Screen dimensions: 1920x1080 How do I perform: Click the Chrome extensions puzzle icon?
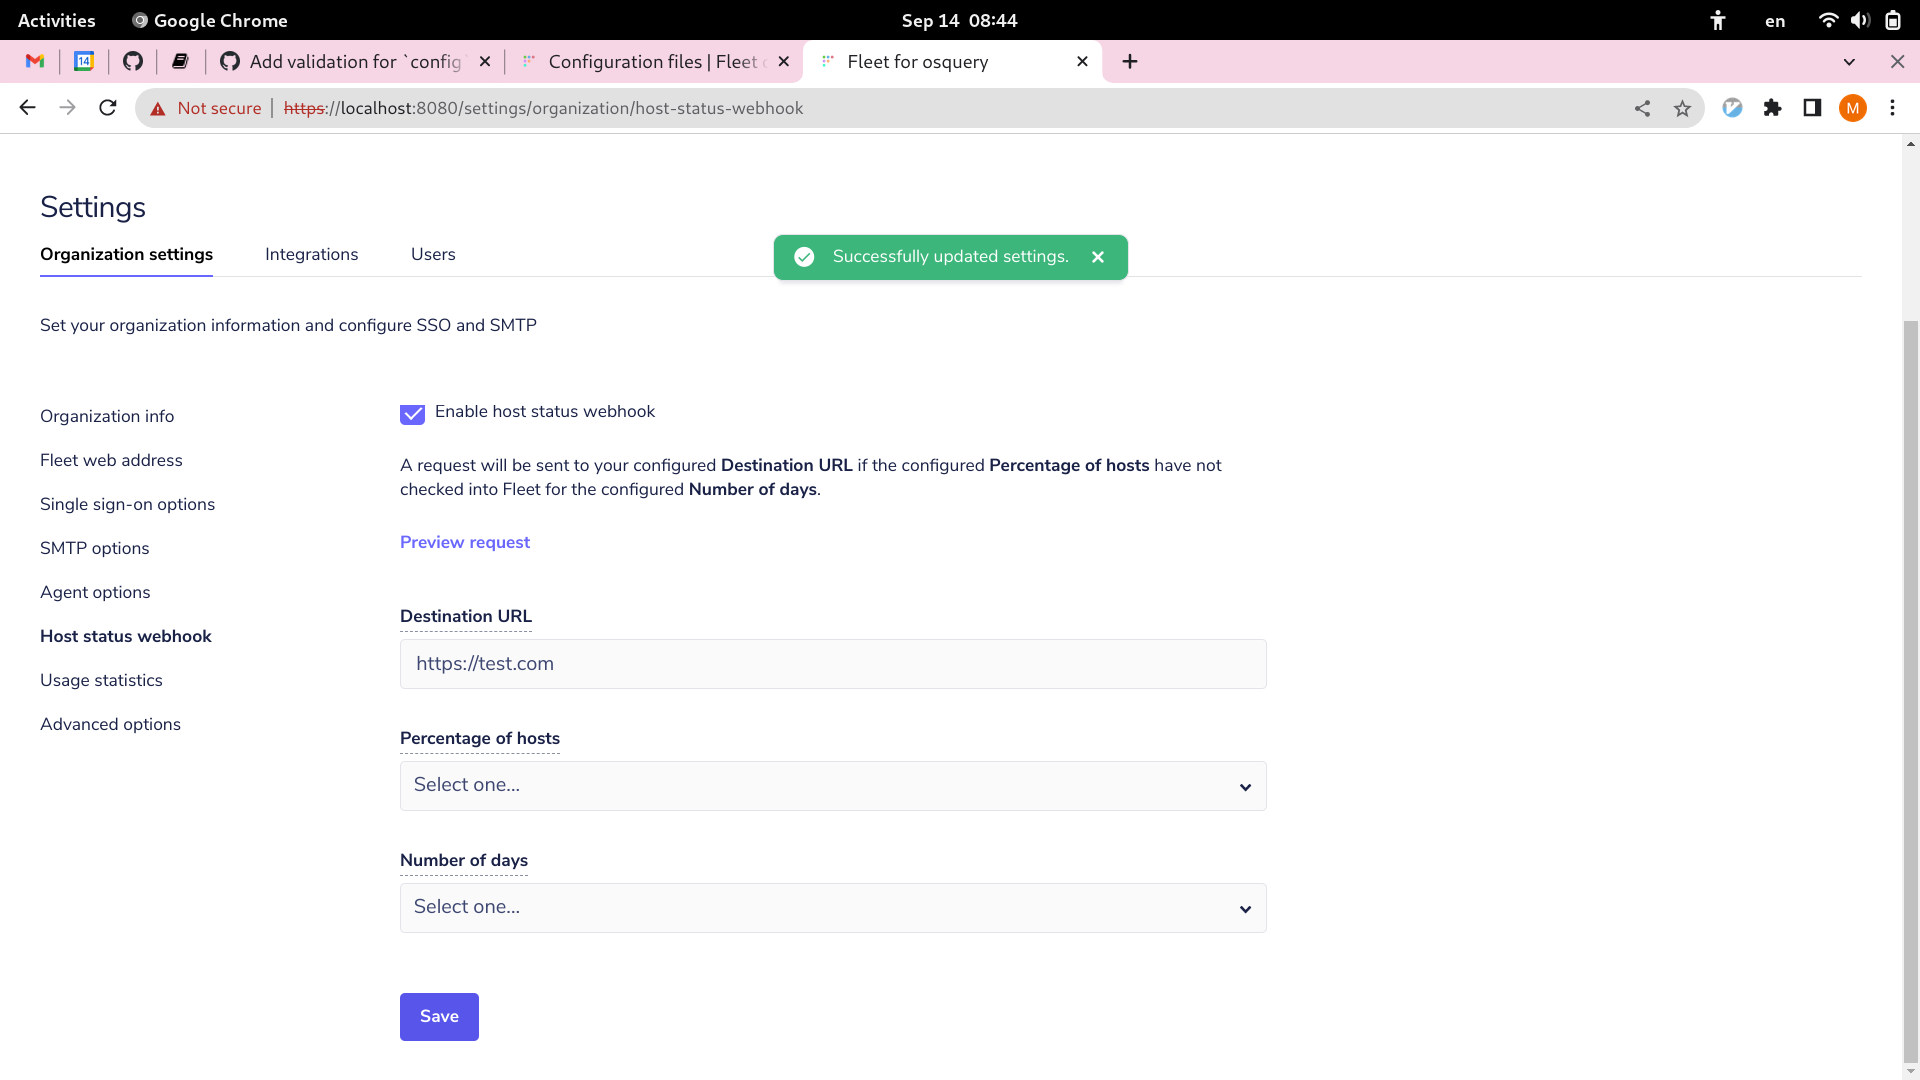[x=1773, y=108]
